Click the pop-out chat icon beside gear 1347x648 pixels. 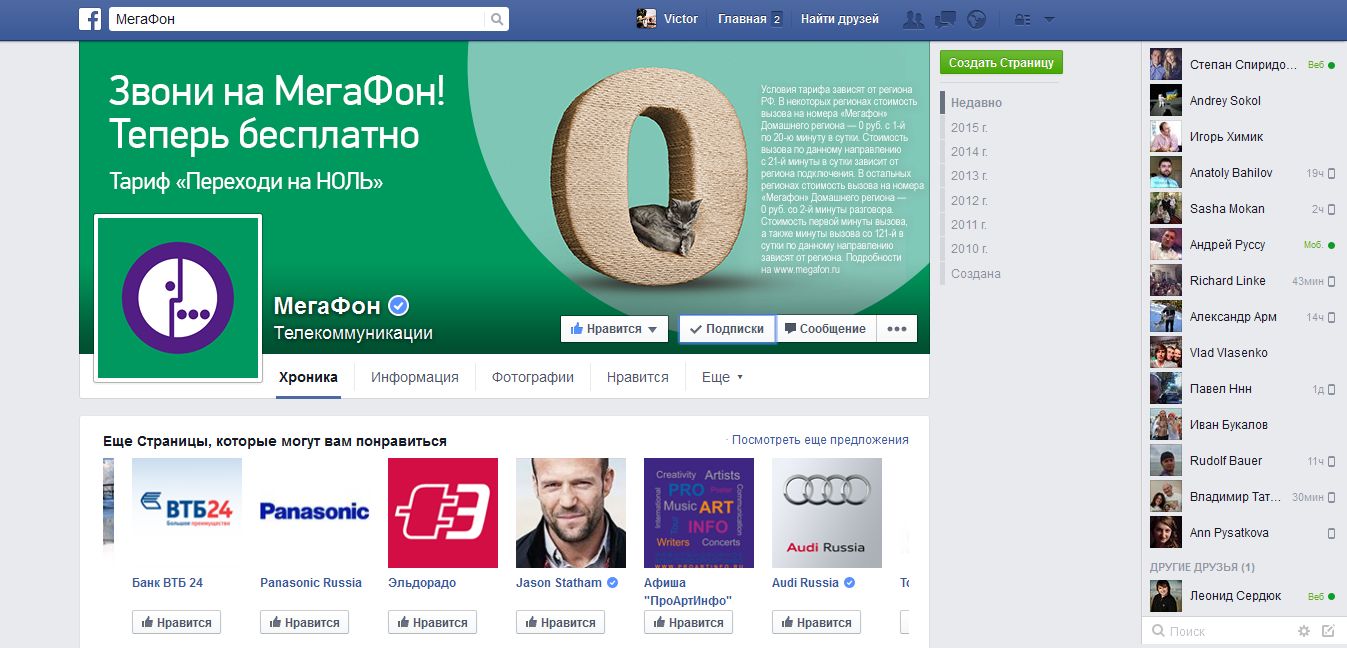[x=1328, y=631]
